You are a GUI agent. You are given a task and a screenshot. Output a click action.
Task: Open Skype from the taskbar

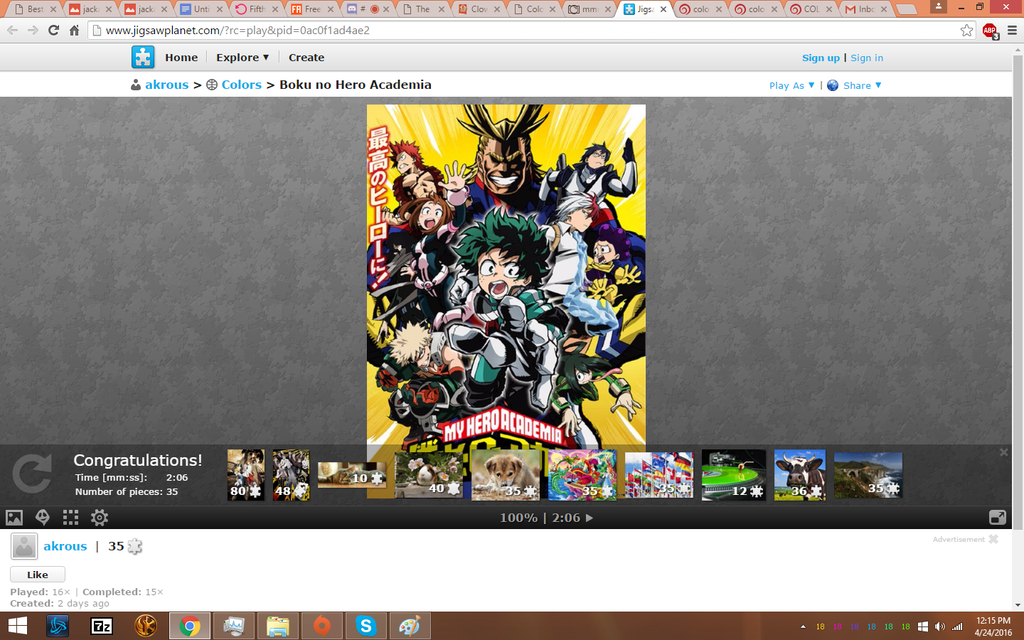[x=366, y=626]
